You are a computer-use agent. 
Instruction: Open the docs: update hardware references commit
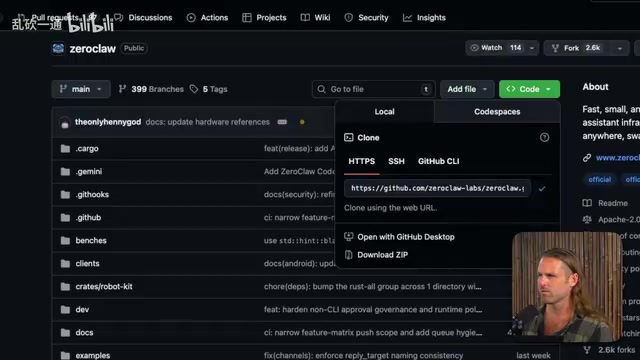coord(207,122)
